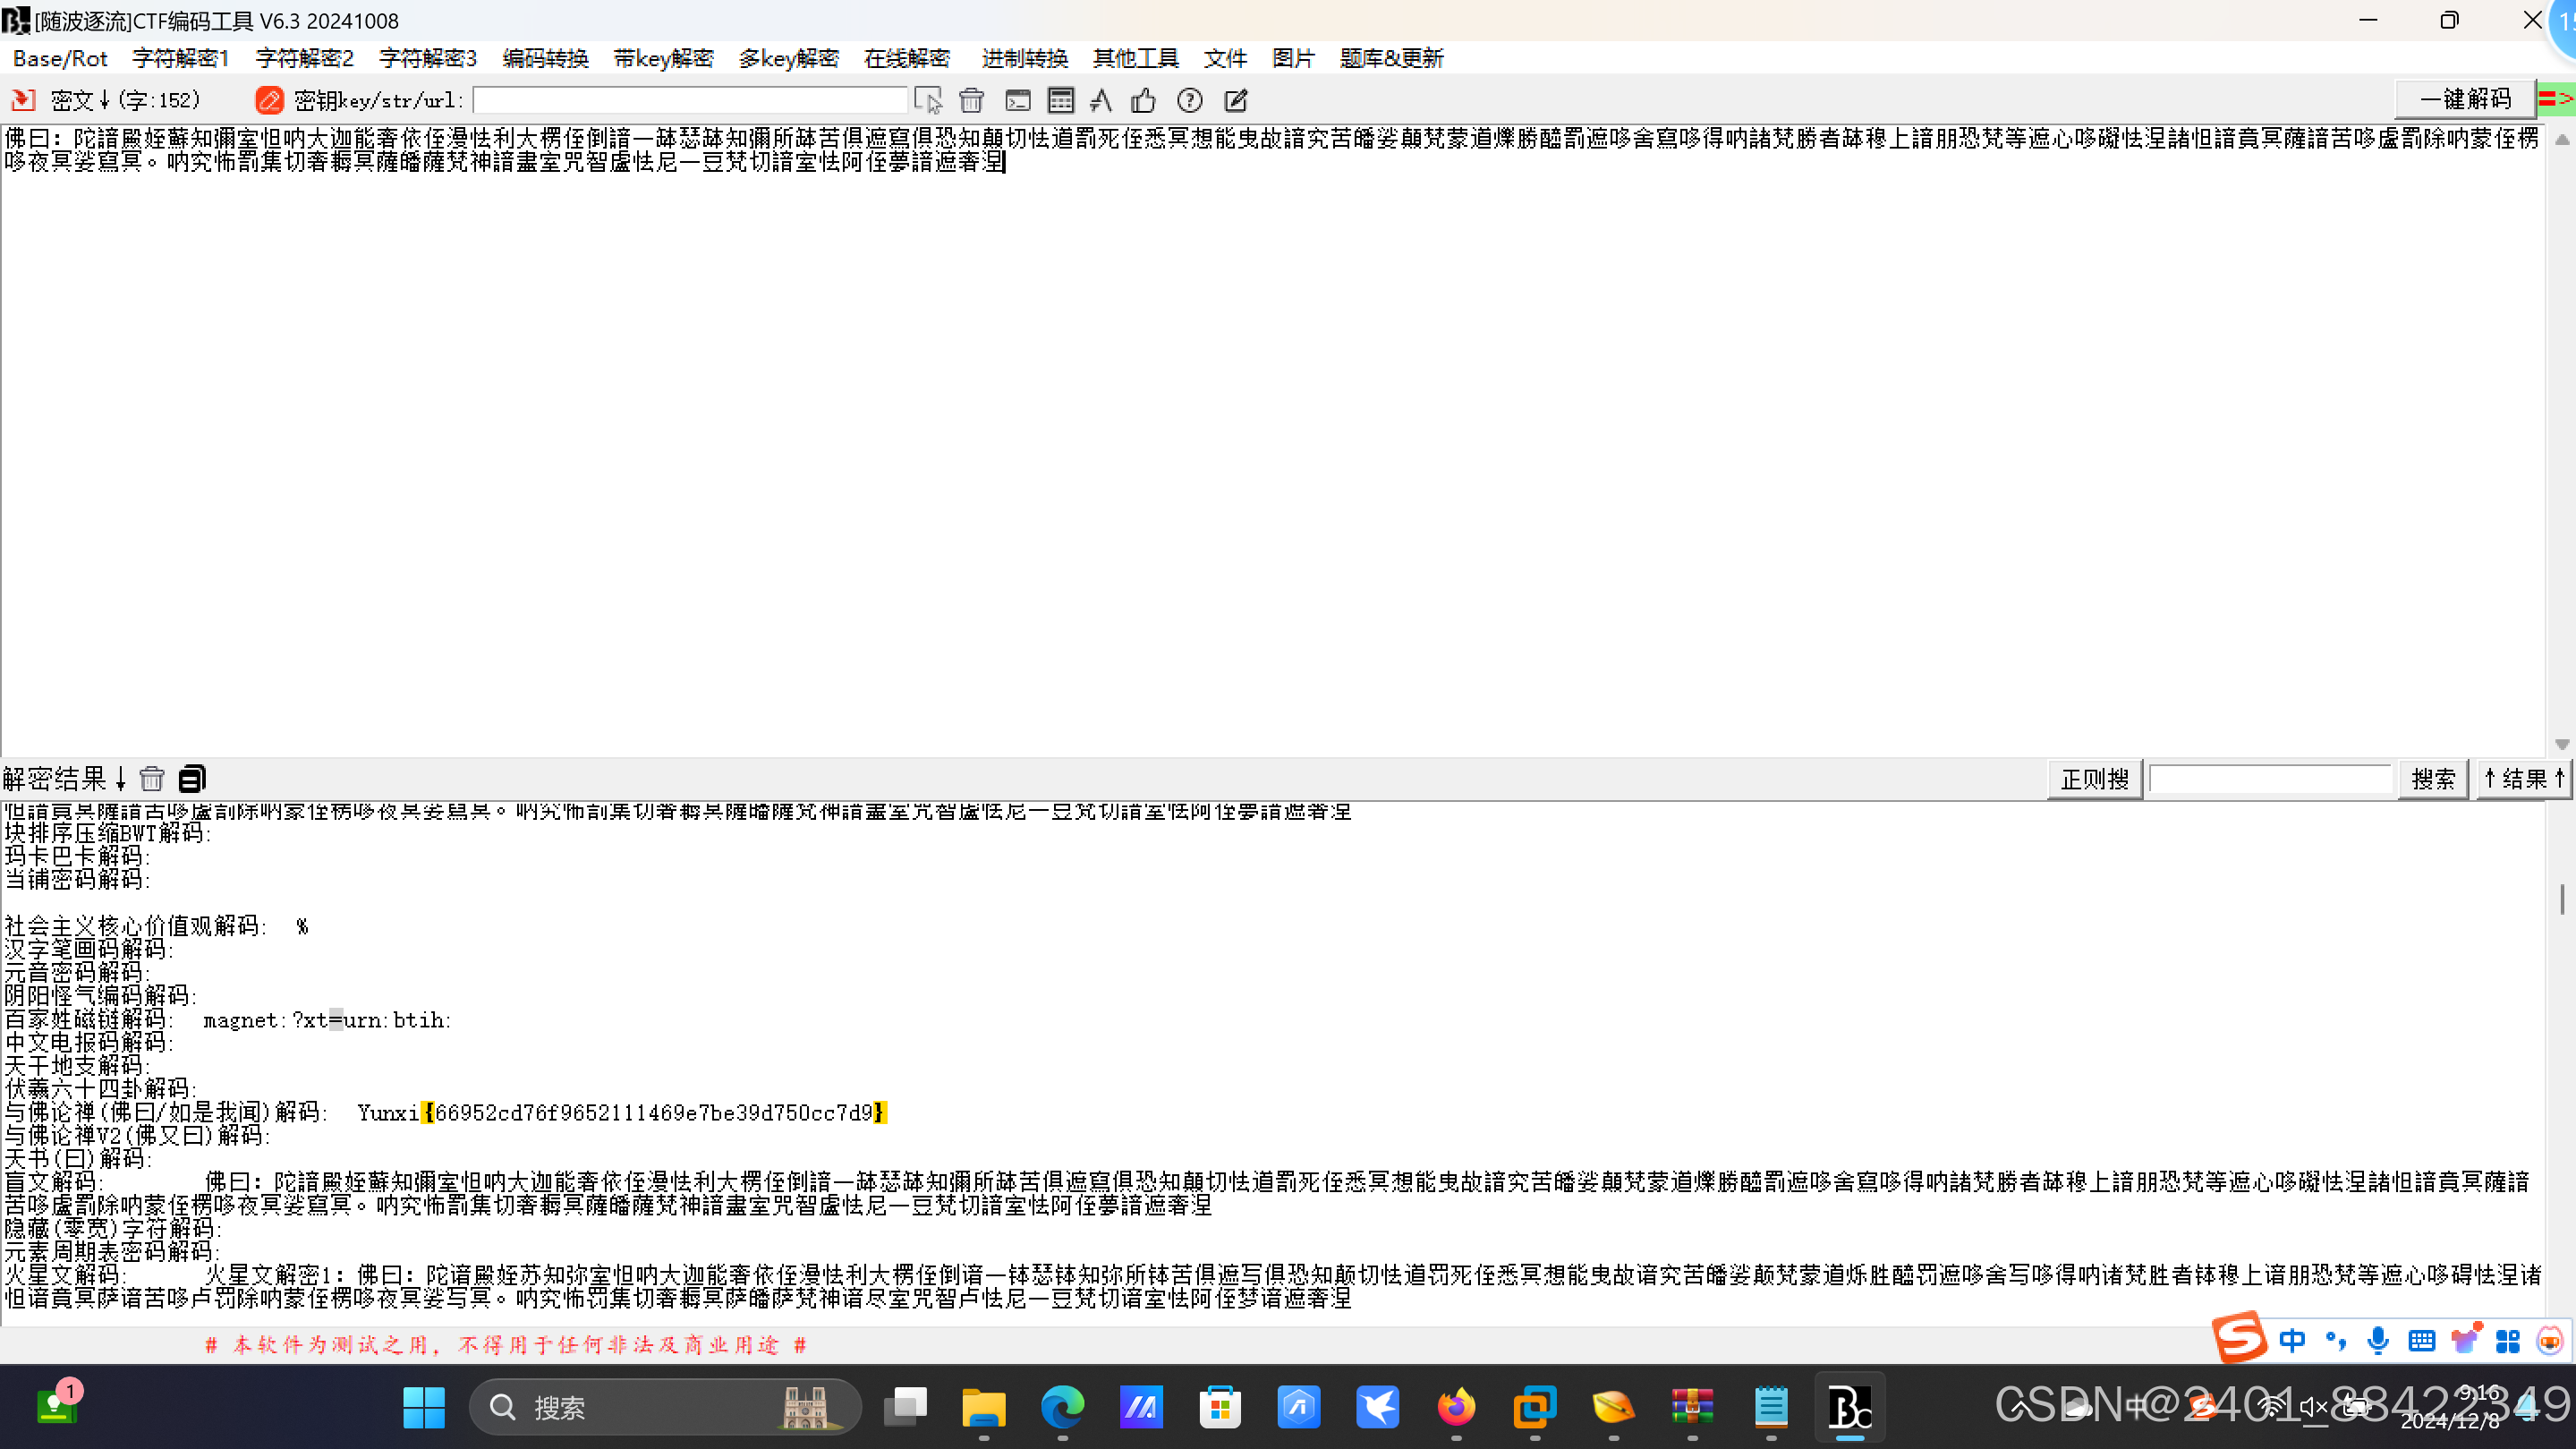Toggle Sogou microphone voice input
The height and width of the screenshot is (1449, 2576).
2378,1341
